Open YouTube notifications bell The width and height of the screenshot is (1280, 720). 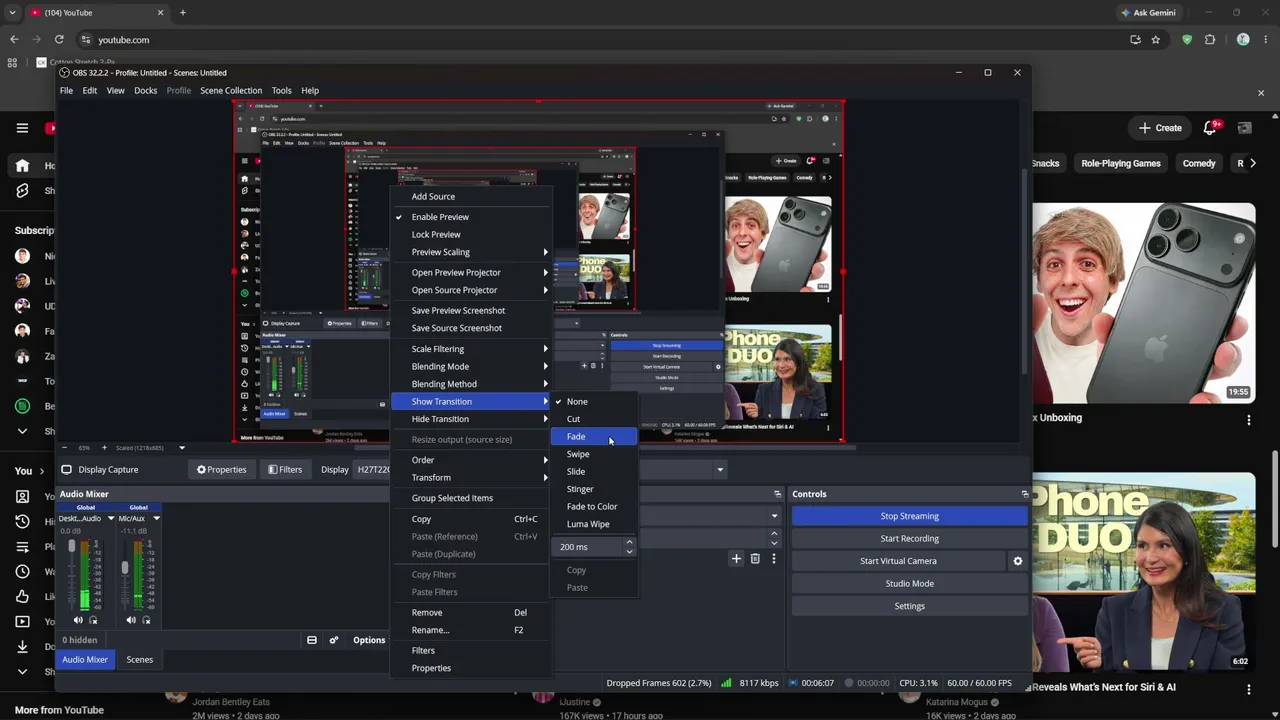(1210, 128)
